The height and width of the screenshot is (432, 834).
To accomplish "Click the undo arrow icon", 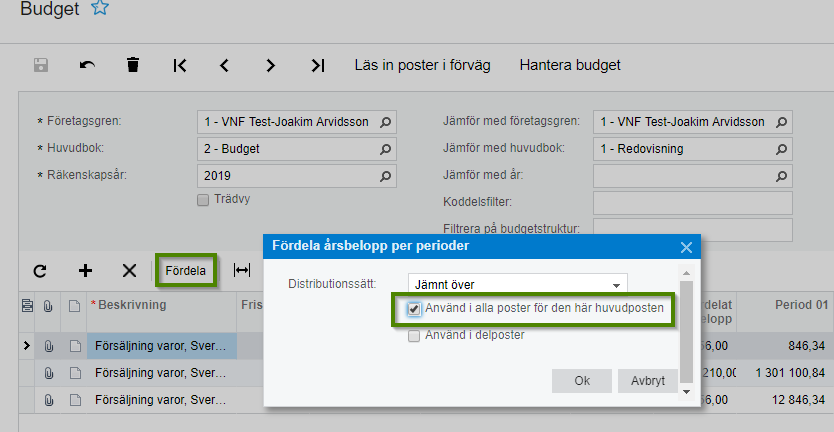I will coord(88,65).
